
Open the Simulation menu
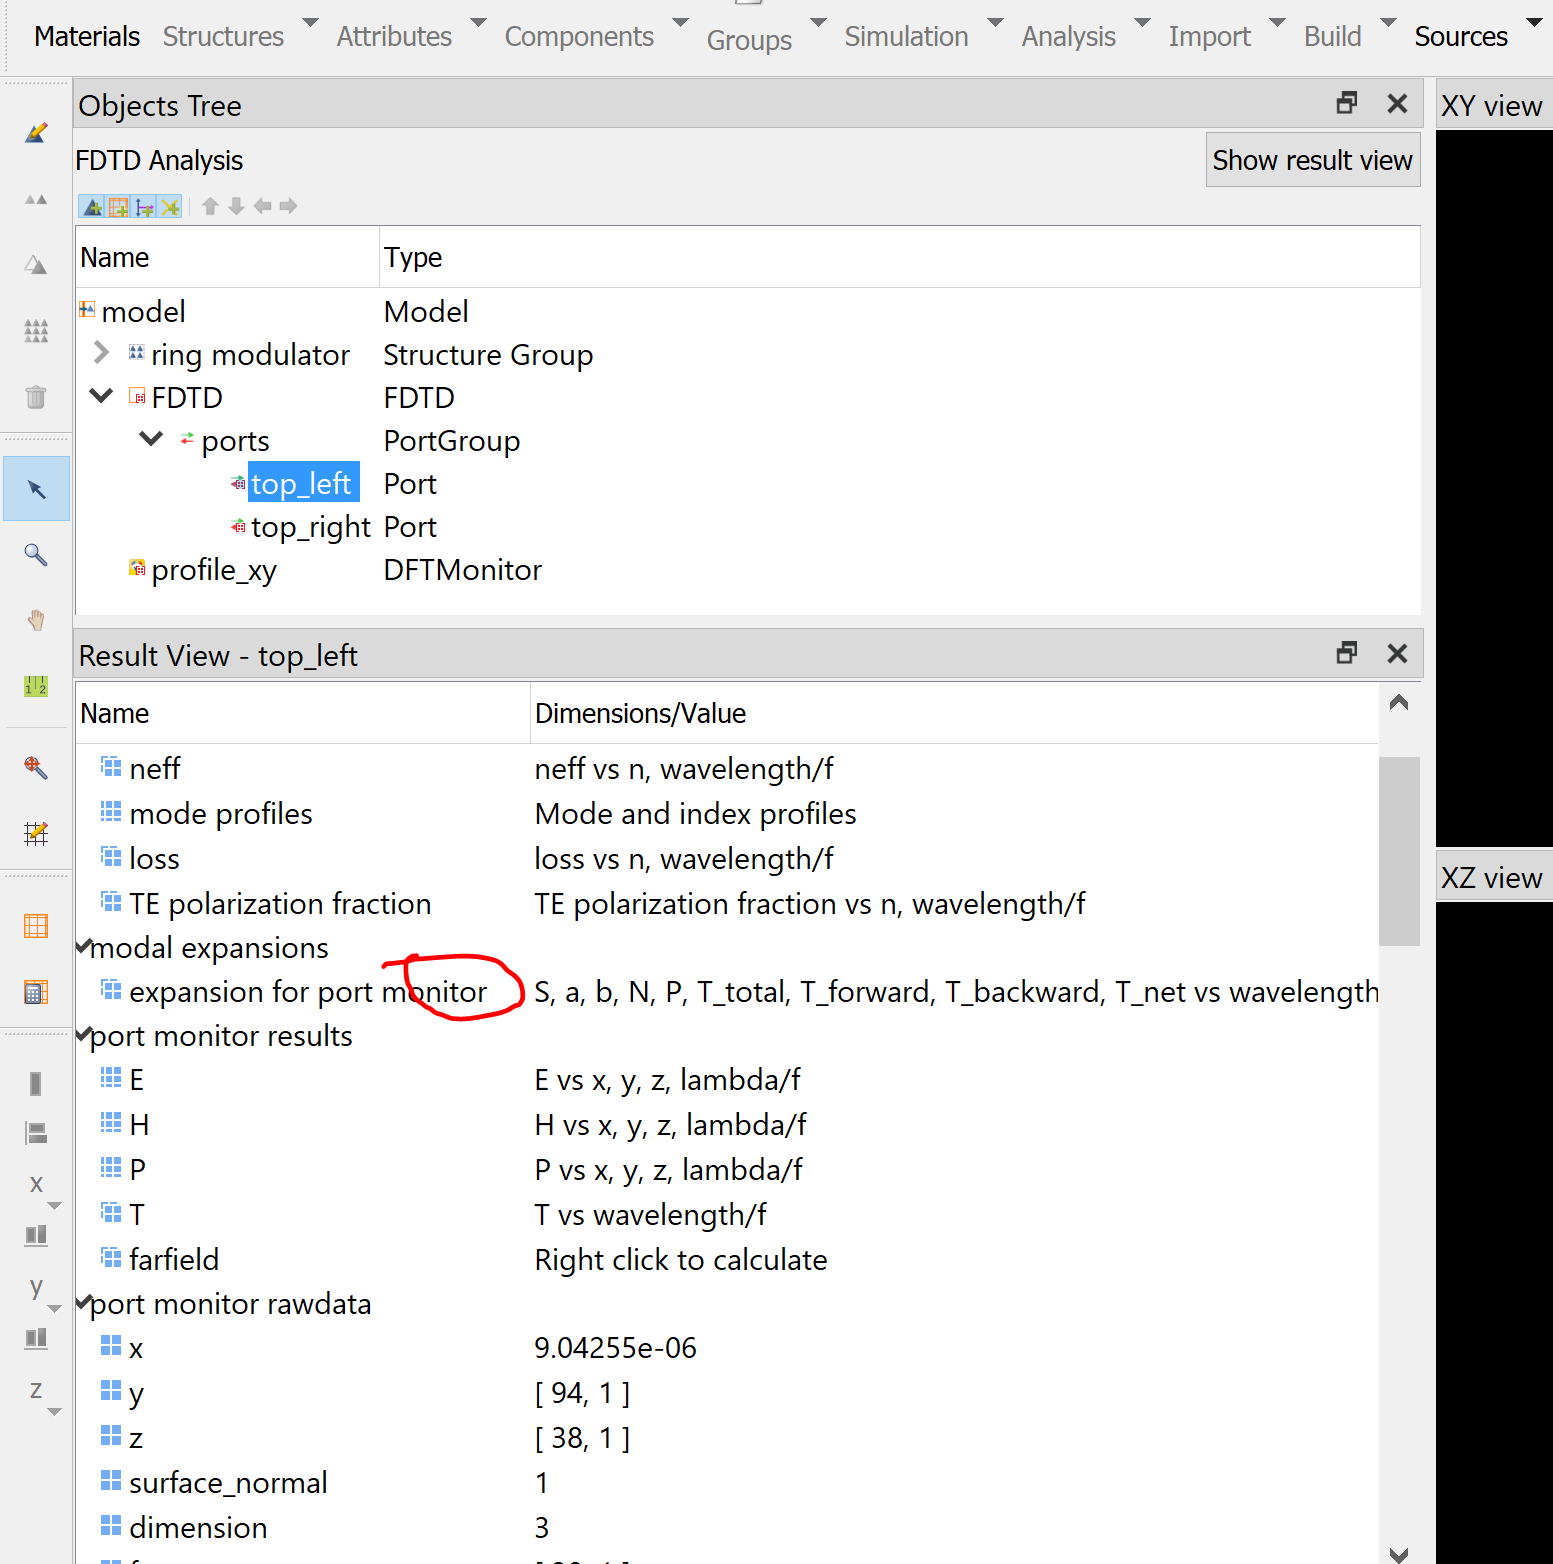907,37
